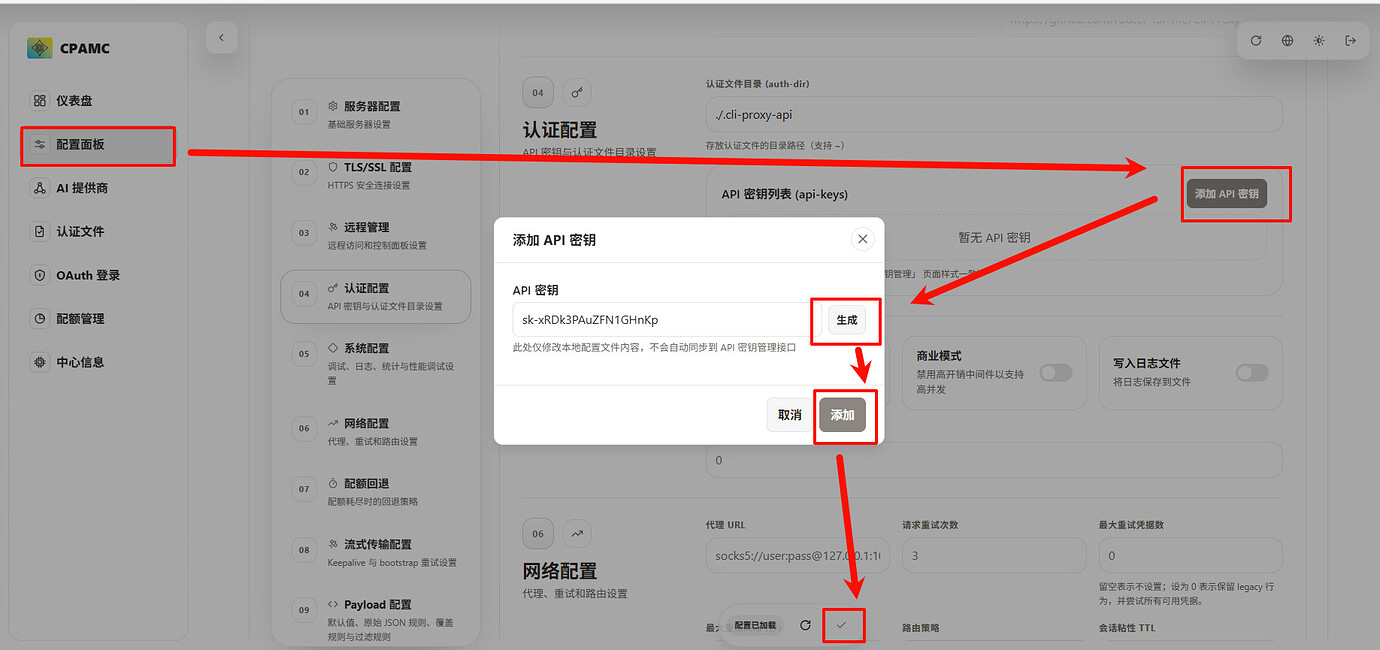The image size is (1380, 650).
Task: Click 生成 to generate a key
Action: coord(846,320)
